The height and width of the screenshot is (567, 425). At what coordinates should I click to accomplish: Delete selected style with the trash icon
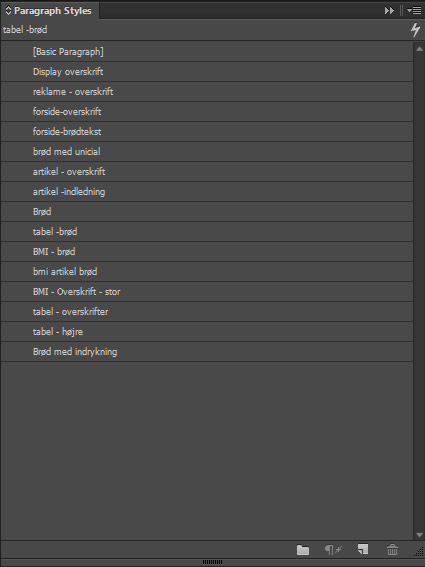[392, 550]
